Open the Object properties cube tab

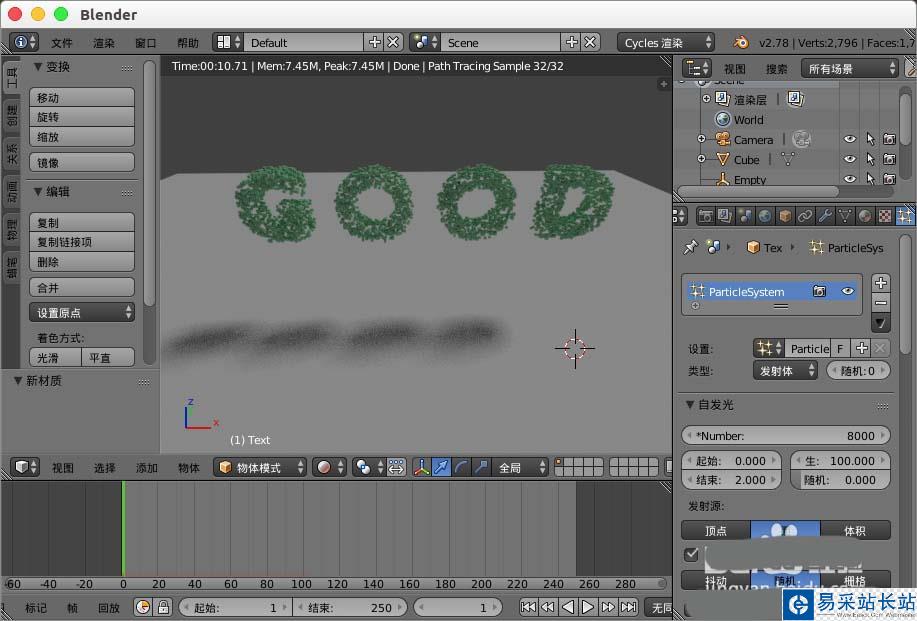(x=785, y=216)
